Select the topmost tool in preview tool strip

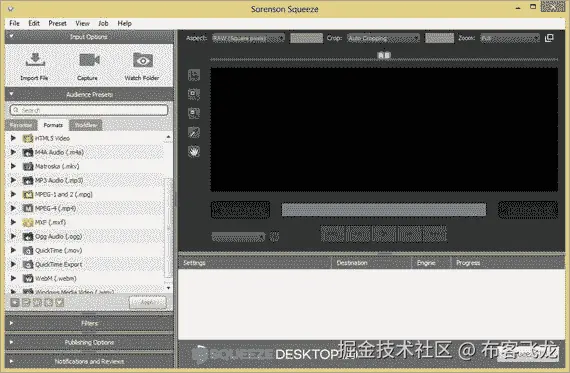click(194, 75)
